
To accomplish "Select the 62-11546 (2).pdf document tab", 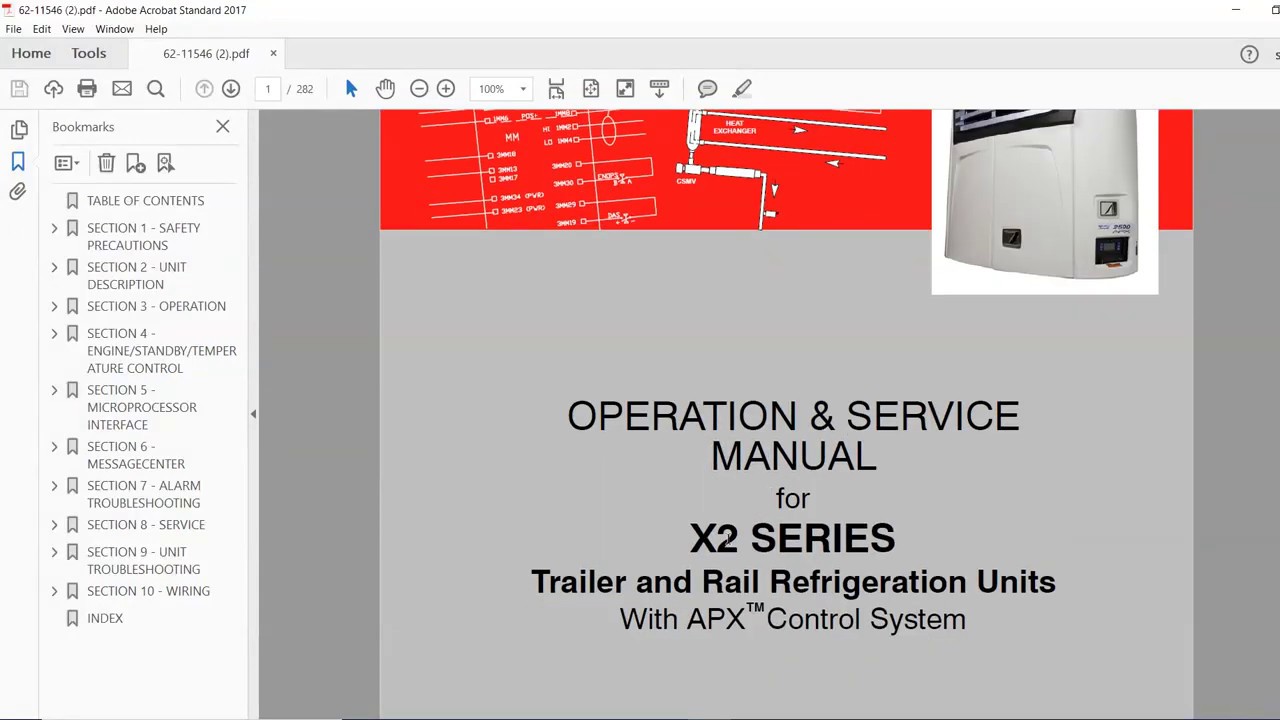I will pos(206,54).
